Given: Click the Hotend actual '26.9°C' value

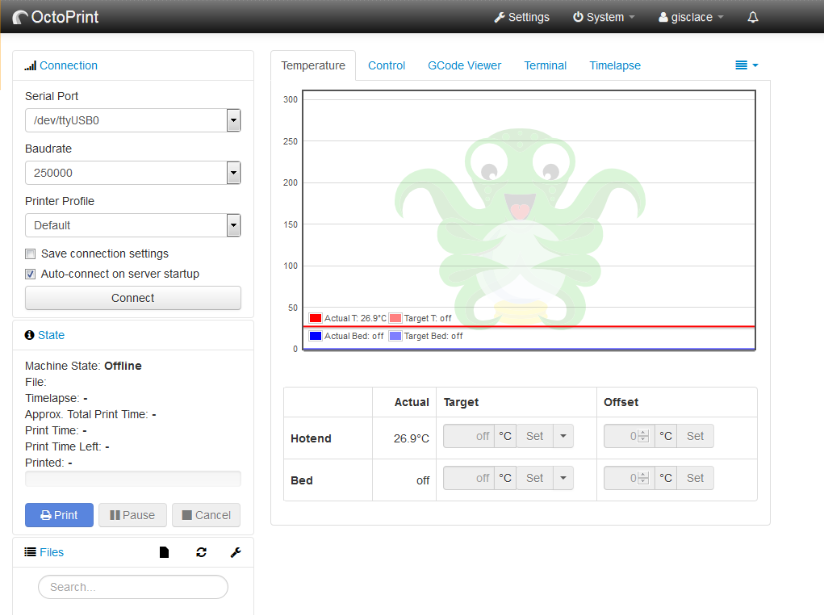Looking at the screenshot, I should 411,438.
